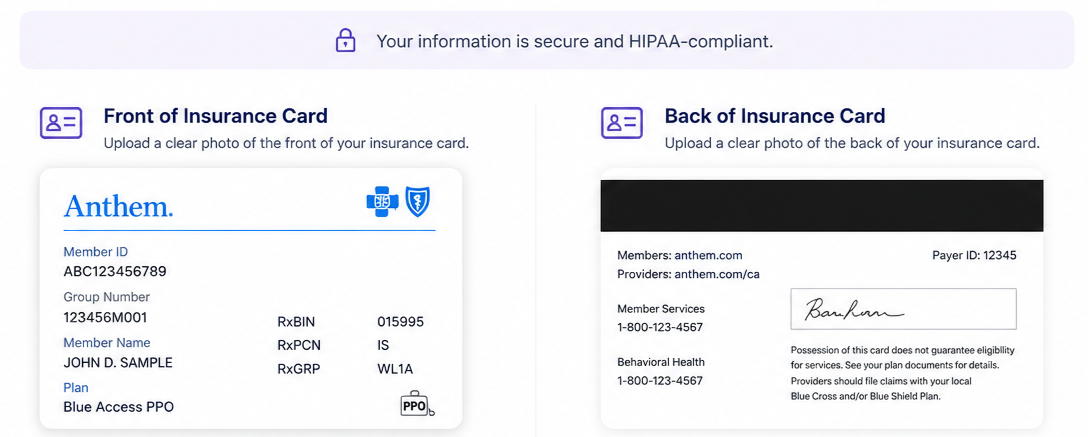Click the ID card icon beside Front of Insurance Card
This screenshot has width=1088, height=437.
point(61,123)
